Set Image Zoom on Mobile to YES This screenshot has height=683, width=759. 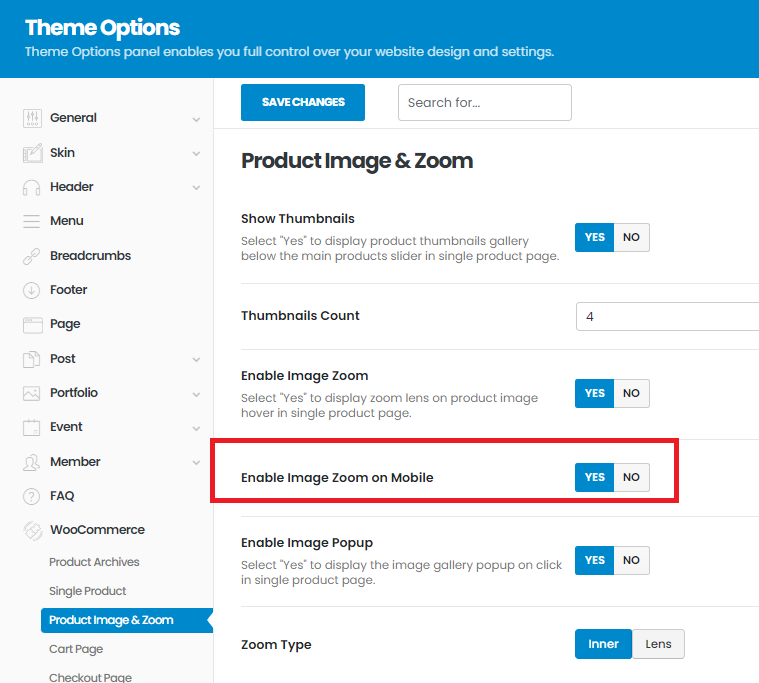[594, 477]
